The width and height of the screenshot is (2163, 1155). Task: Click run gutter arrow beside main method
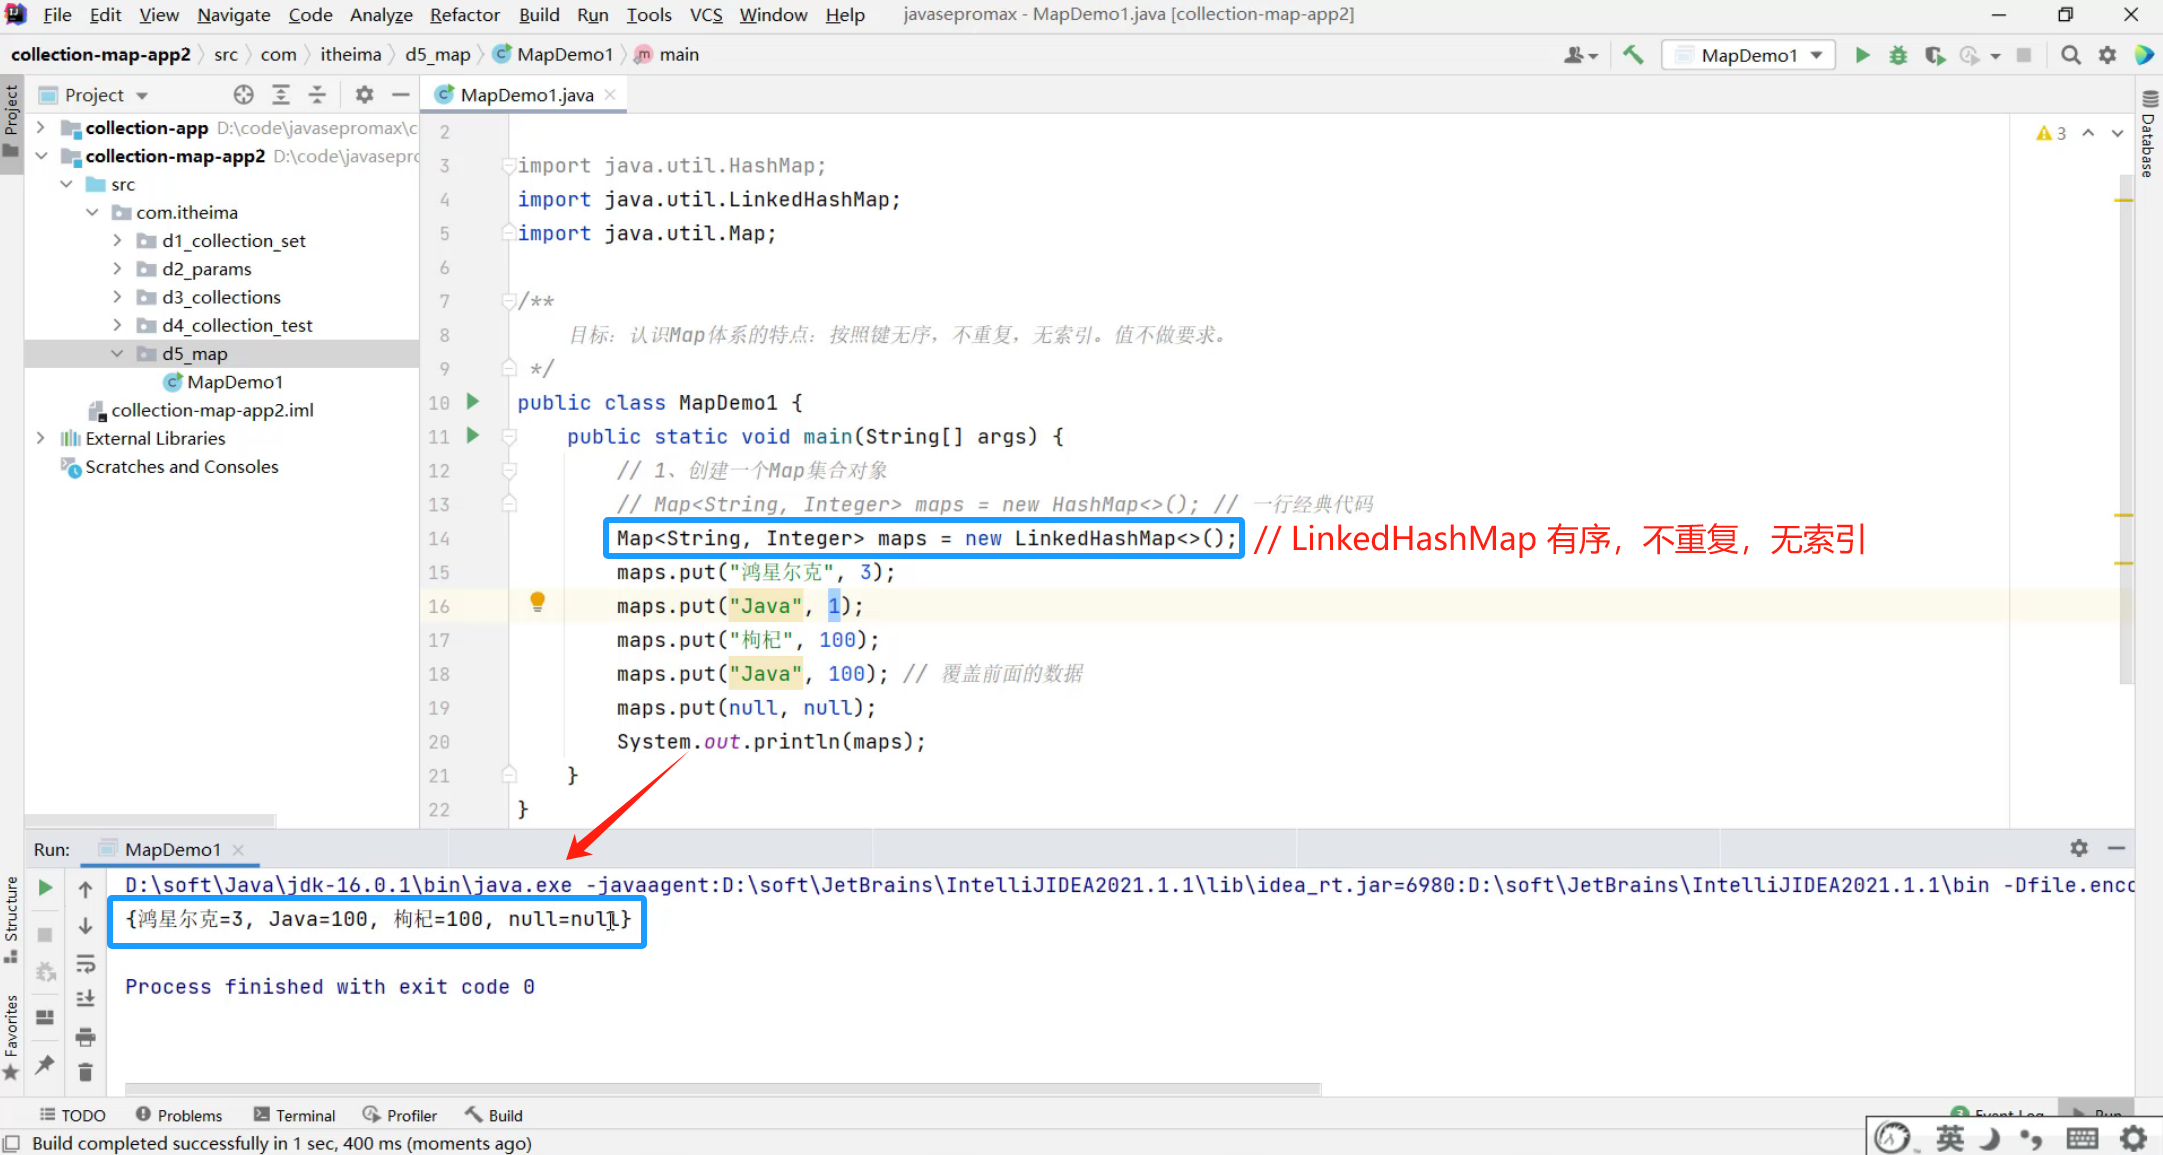[x=473, y=436]
